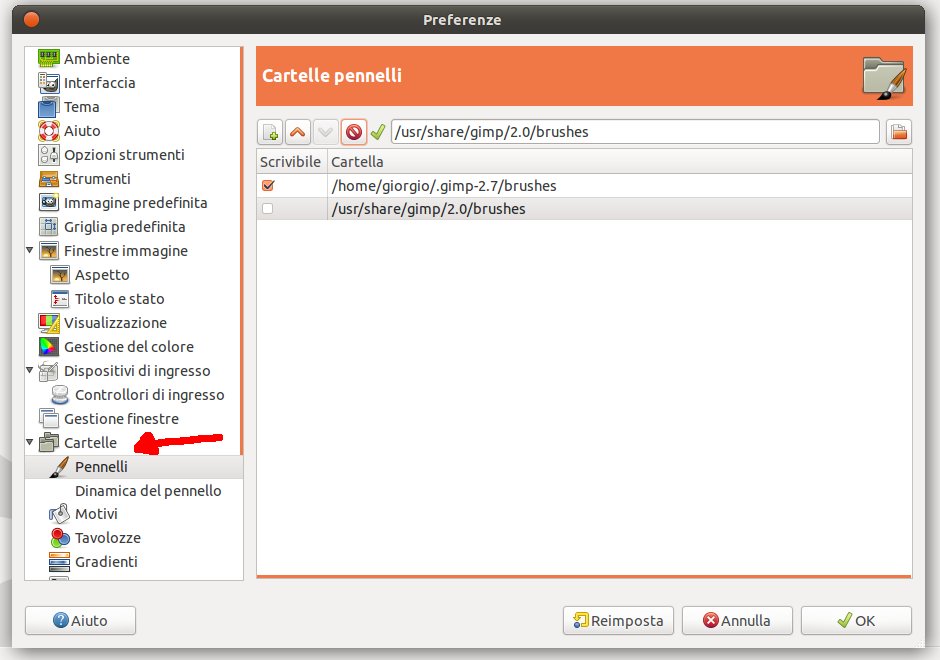Screen dimensions: 940x660
Task: Click the Tavolozze palette icon
Action: pyautogui.click(x=59, y=538)
